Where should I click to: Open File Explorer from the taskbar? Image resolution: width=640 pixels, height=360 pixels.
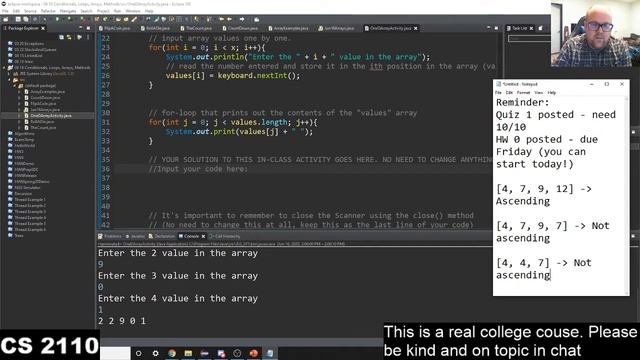point(188,353)
